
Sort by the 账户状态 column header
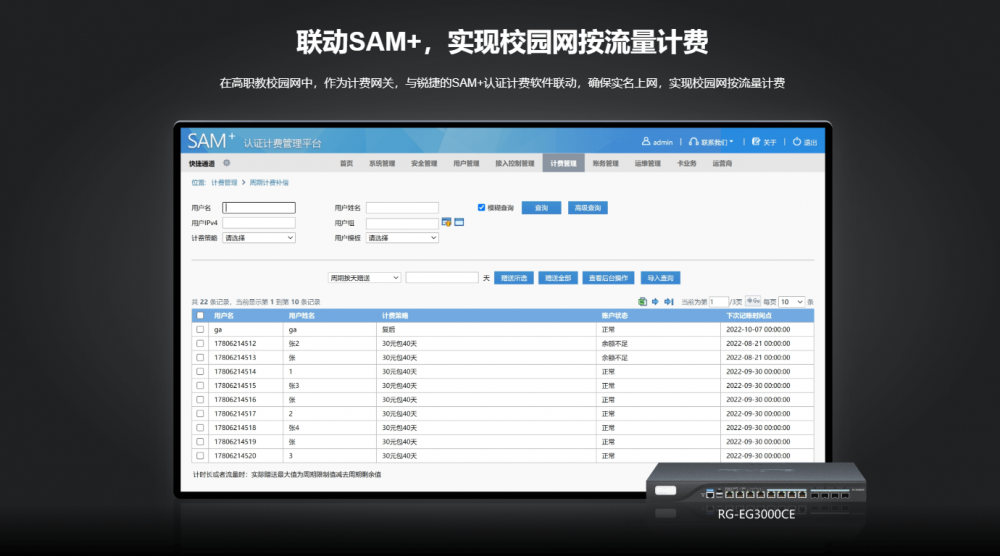(615, 316)
